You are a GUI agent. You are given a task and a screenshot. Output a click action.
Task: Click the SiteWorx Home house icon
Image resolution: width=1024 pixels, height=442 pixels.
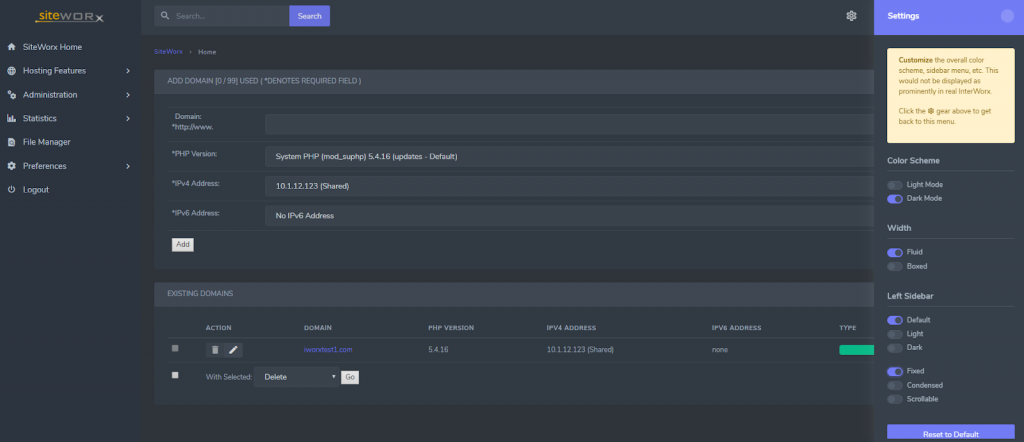(x=11, y=47)
